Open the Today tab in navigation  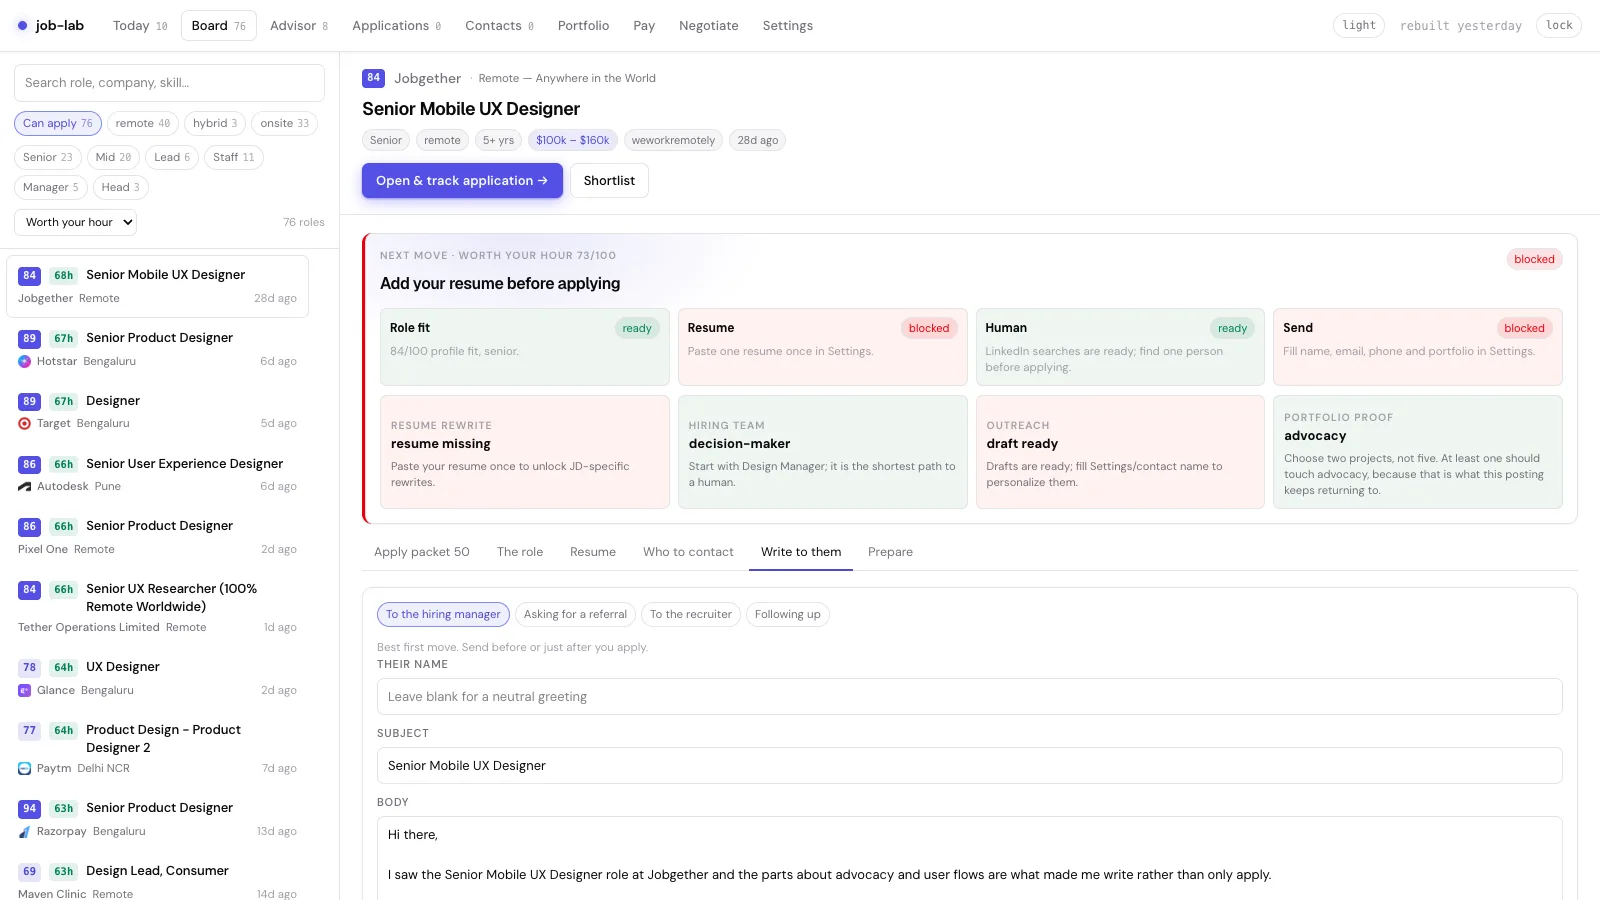[x=140, y=26]
